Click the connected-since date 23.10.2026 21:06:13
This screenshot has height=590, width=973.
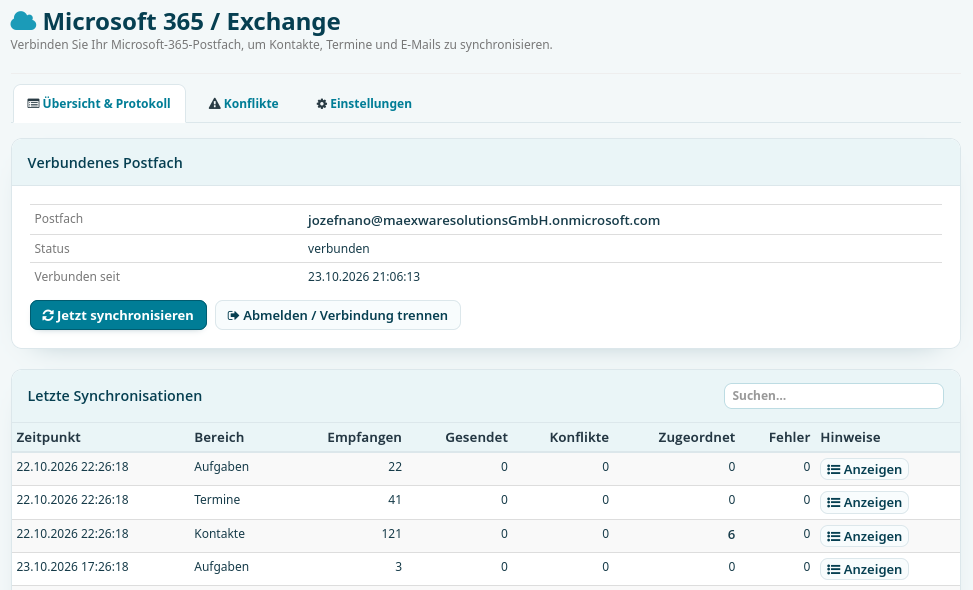(x=364, y=277)
